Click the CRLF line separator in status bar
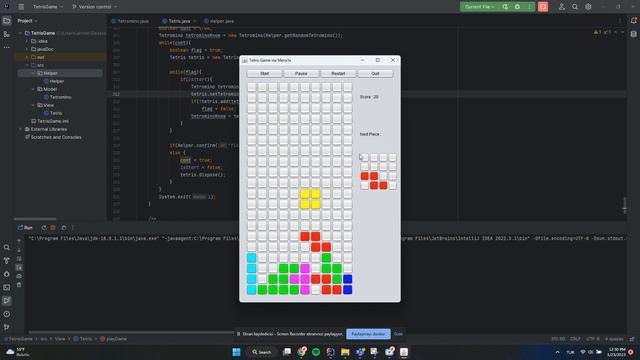 coord(575,339)
